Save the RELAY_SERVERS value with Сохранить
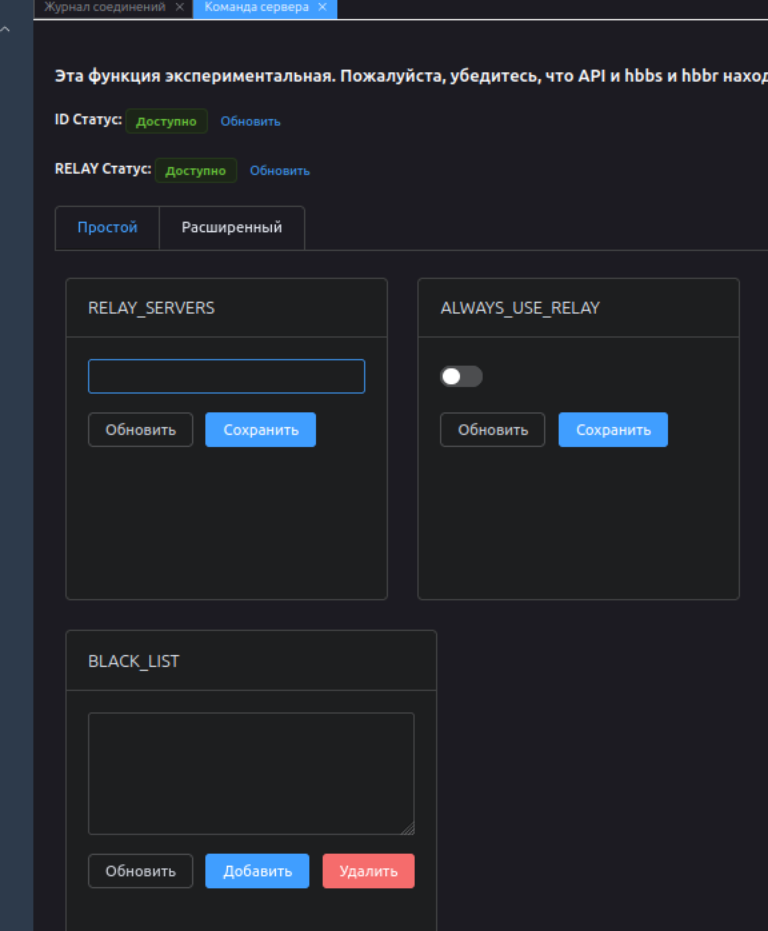 pos(260,430)
